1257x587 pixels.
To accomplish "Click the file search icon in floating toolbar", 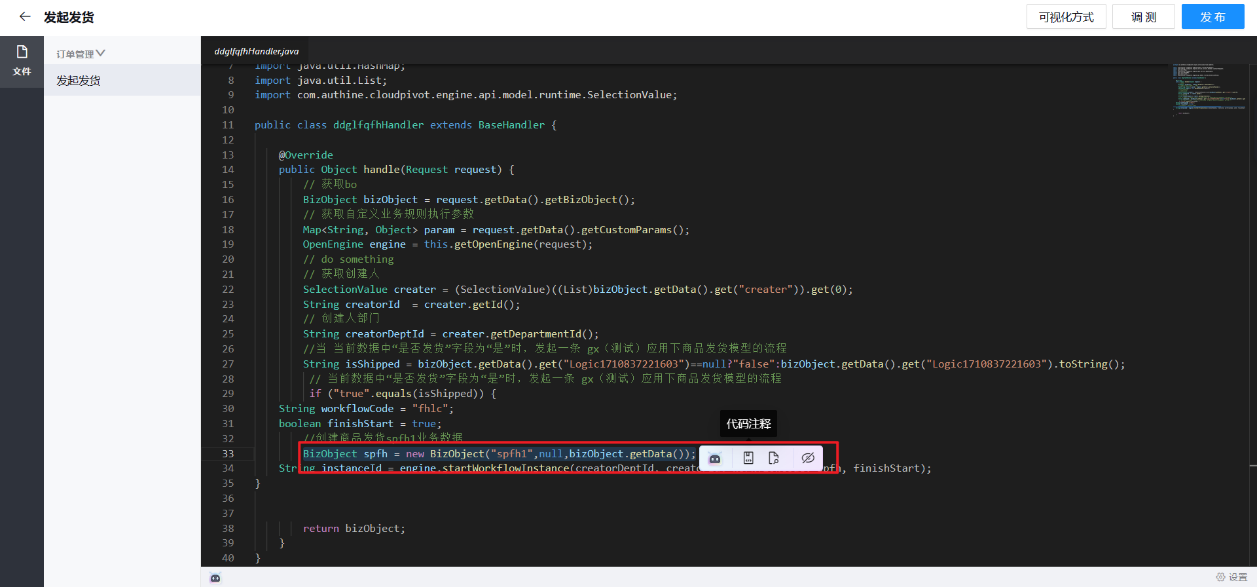I will (x=774, y=458).
